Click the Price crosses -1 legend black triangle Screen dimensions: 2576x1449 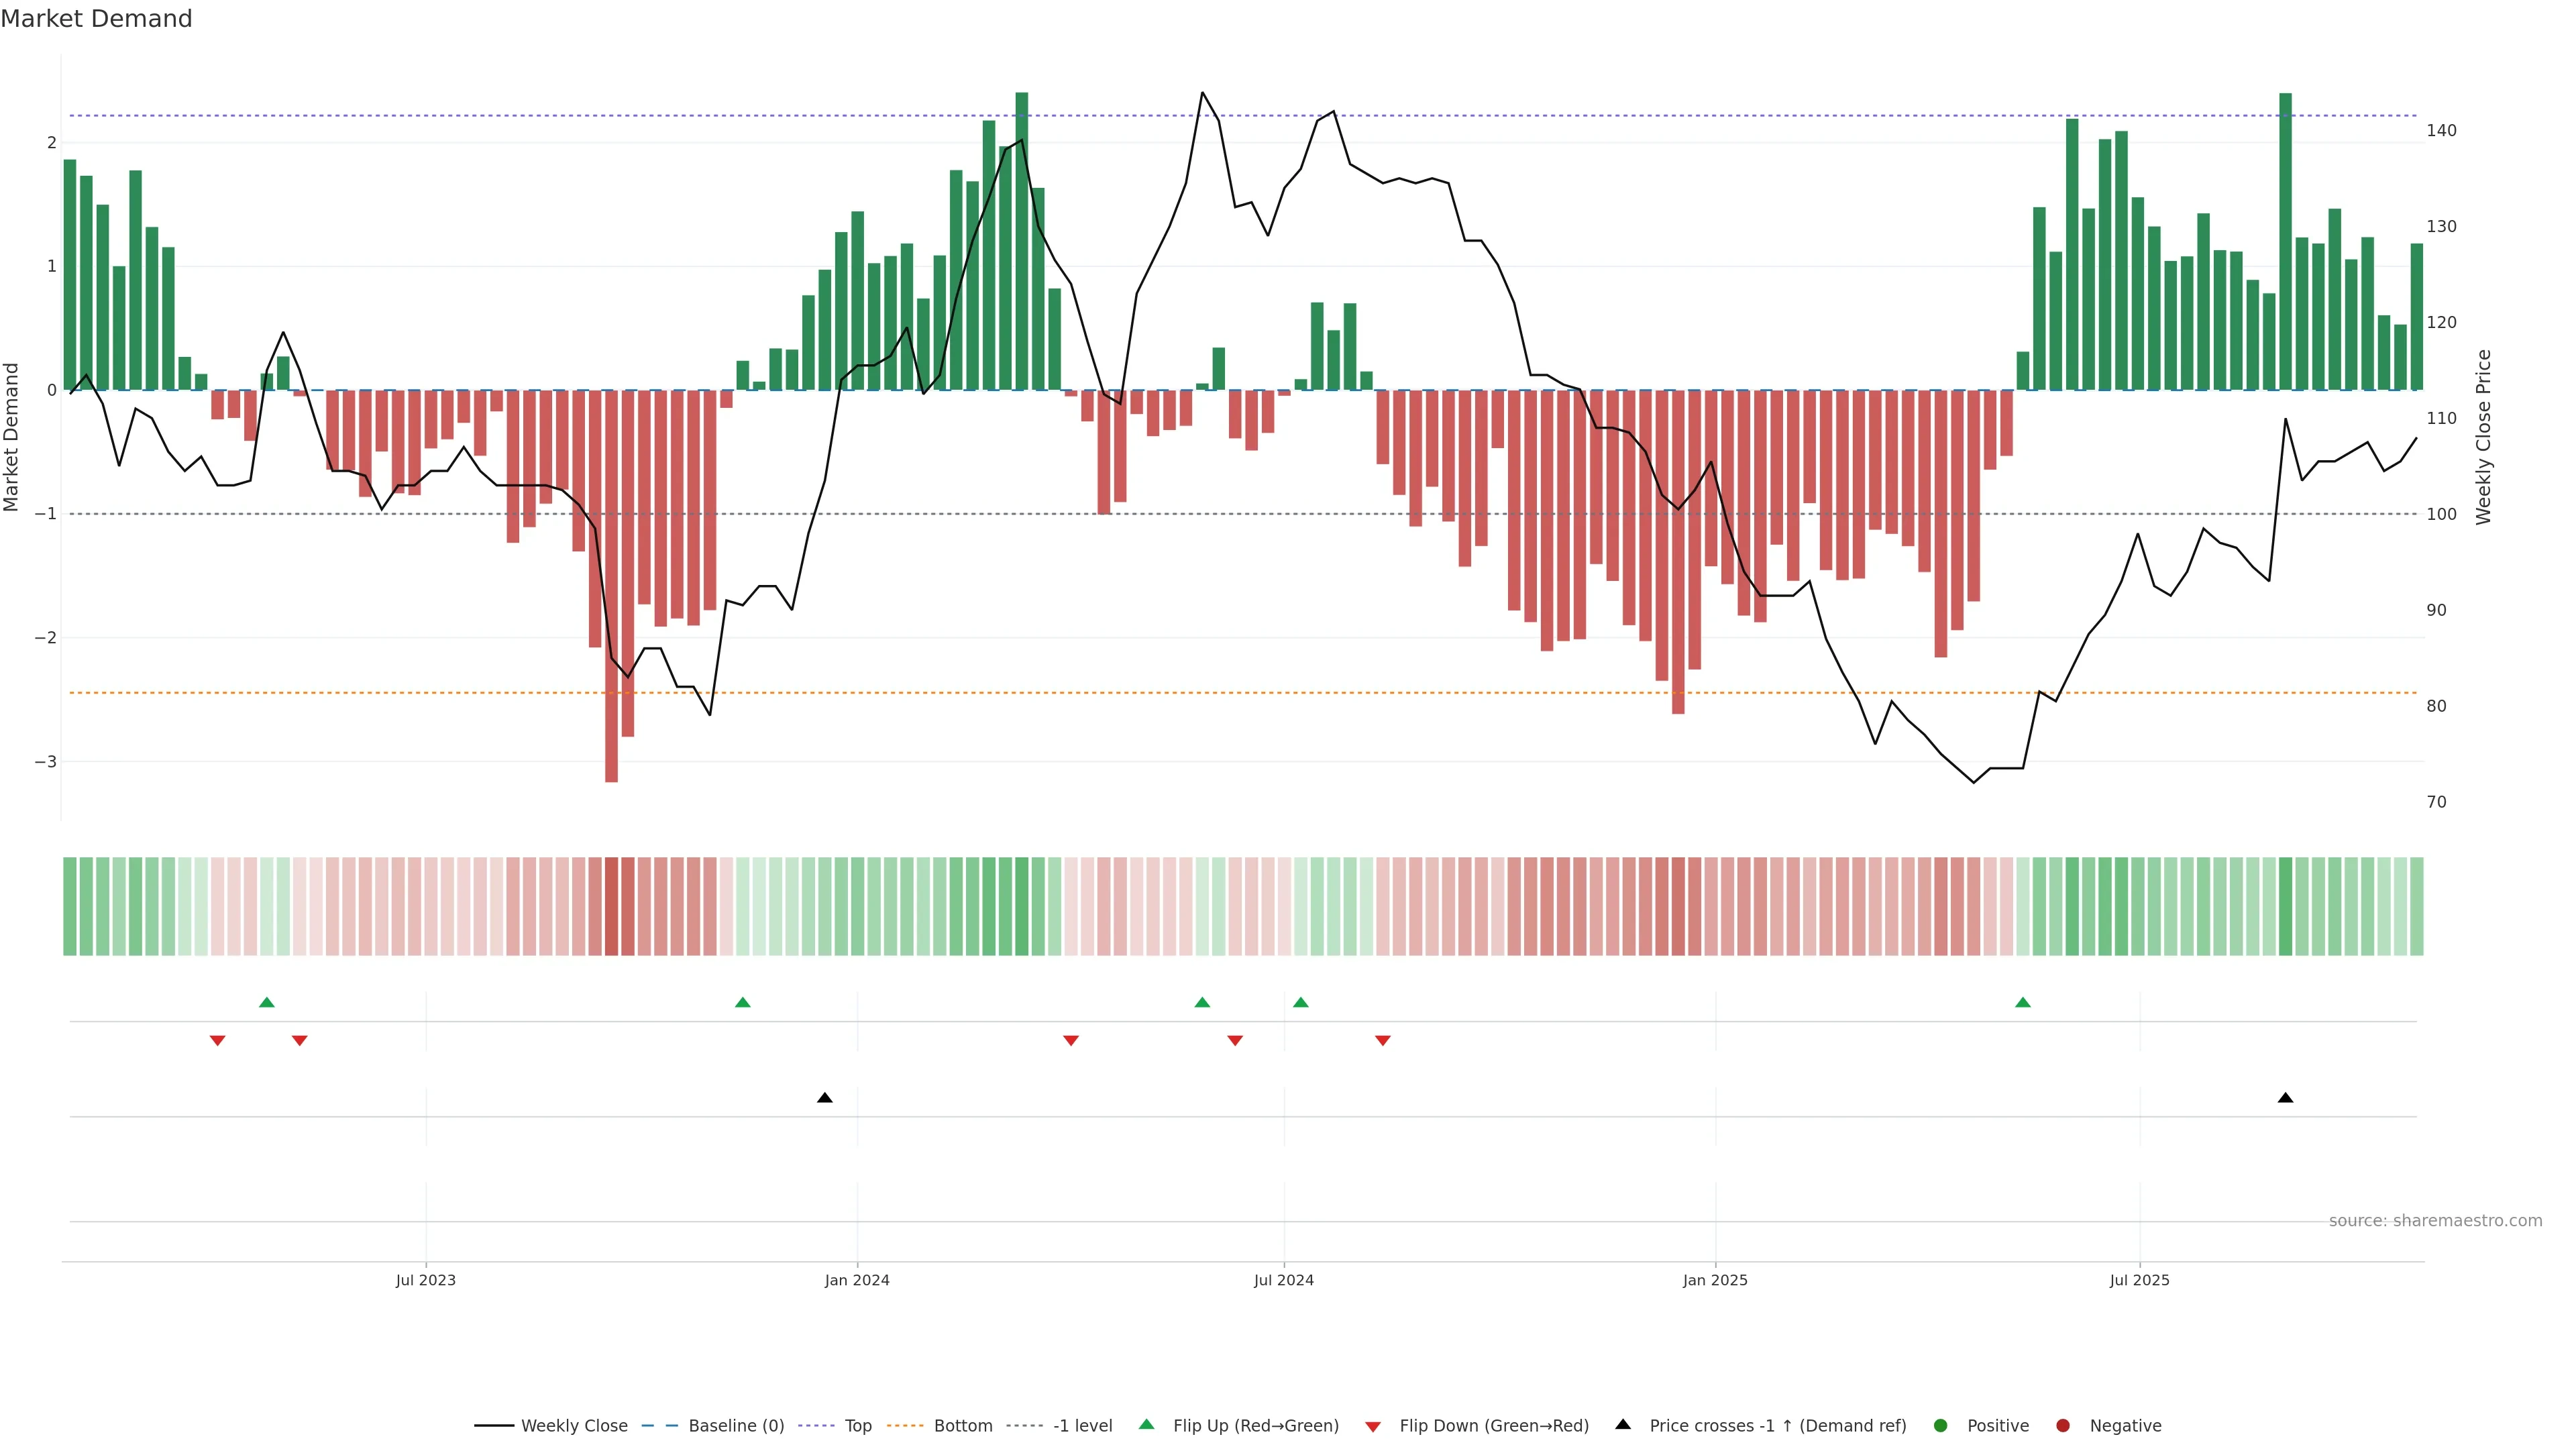point(1623,1424)
